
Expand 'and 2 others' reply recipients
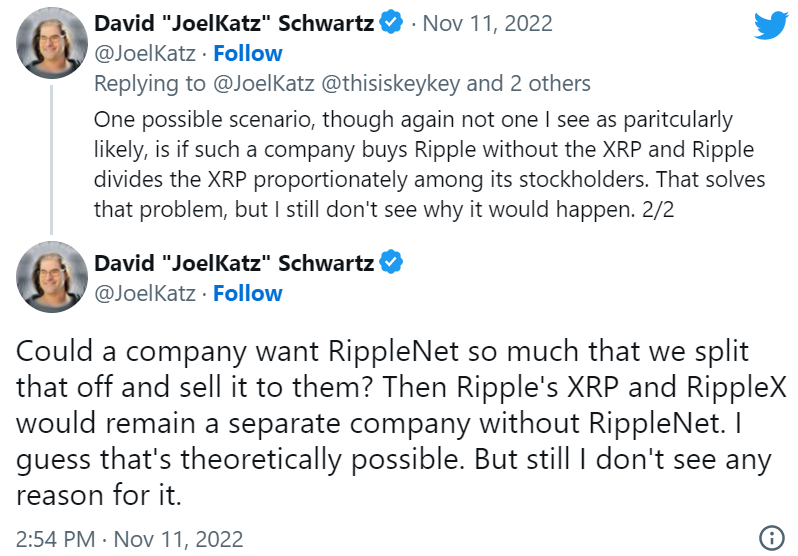coord(528,84)
